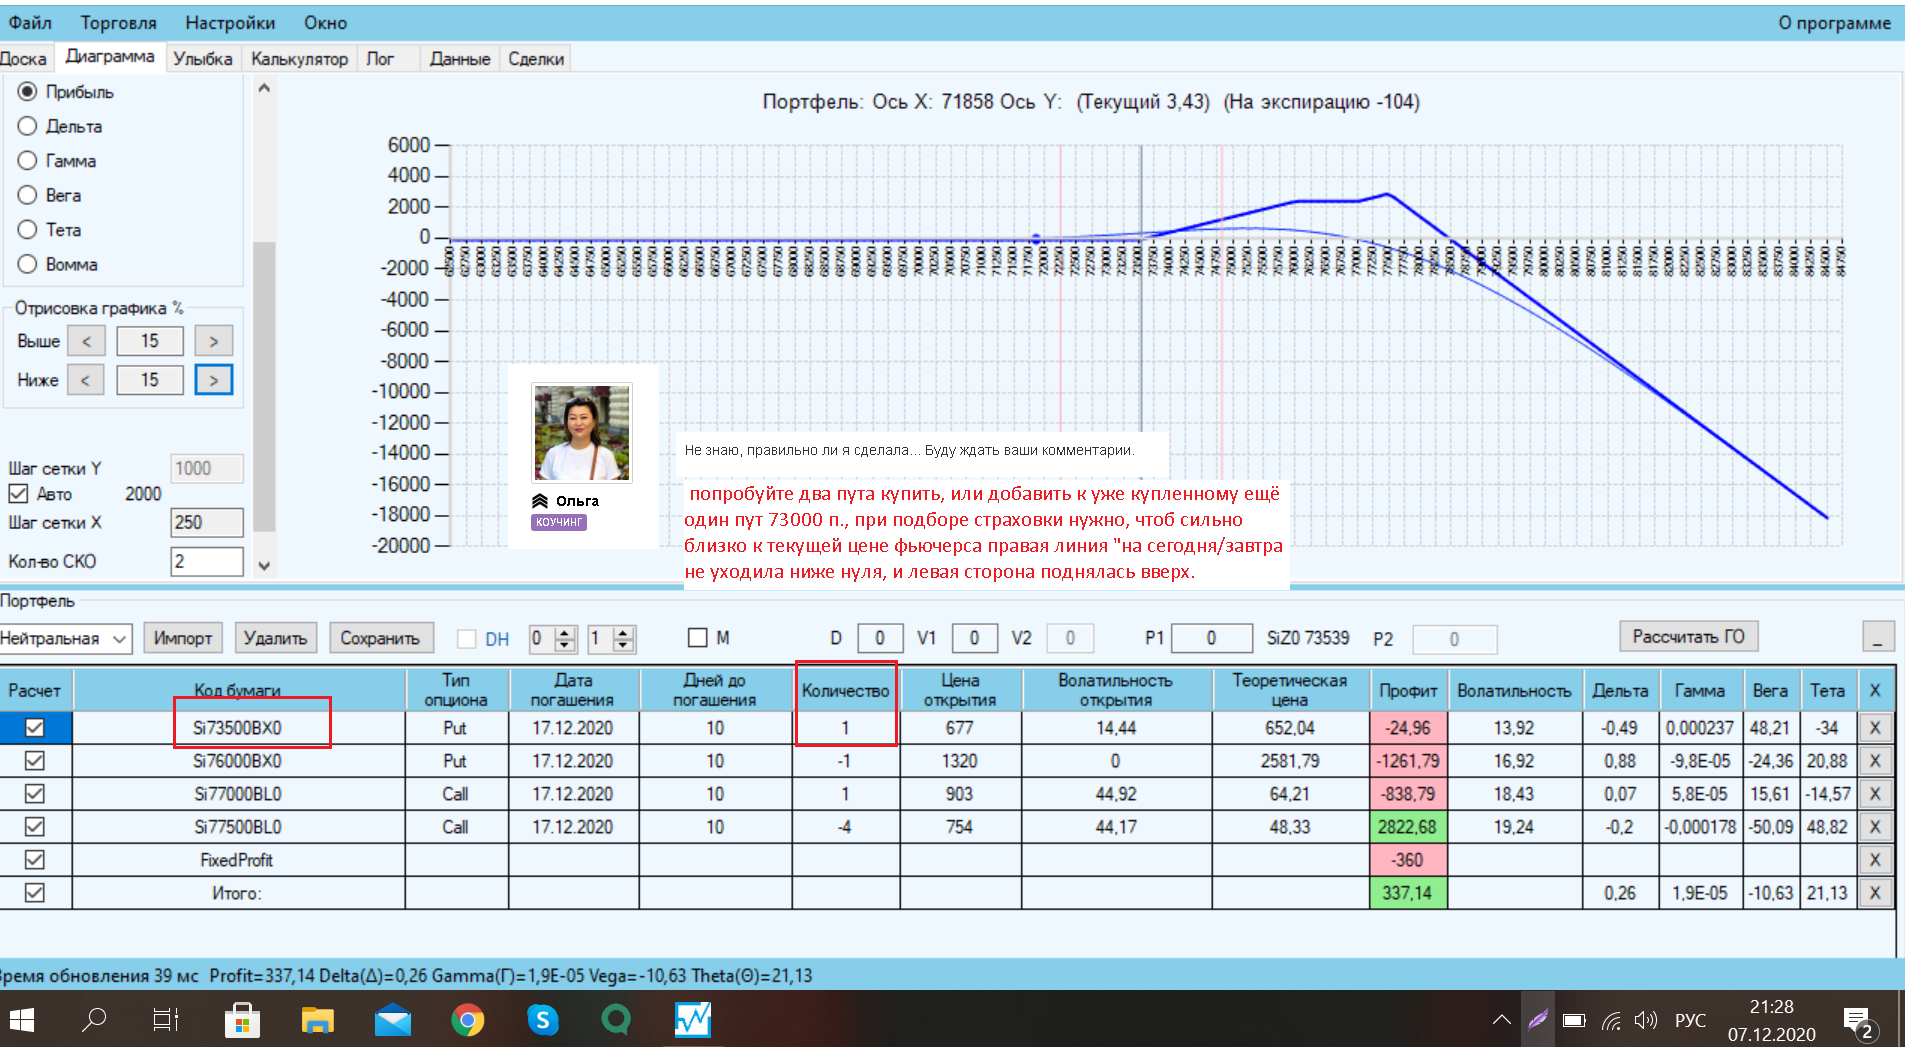Toggle Авто grid step checkbox

pos(18,494)
